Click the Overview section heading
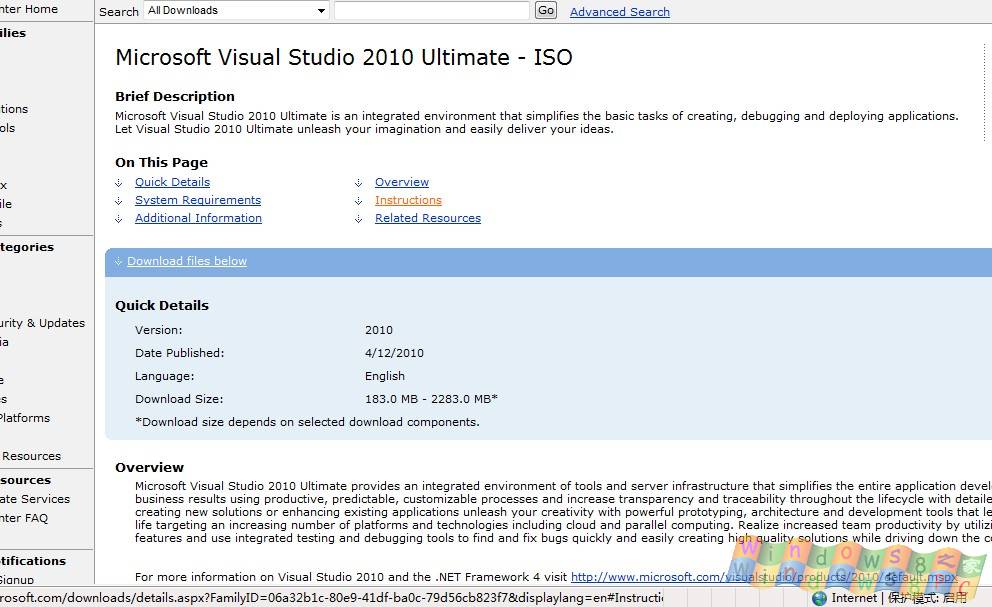992x607 pixels. tap(149, 467)
